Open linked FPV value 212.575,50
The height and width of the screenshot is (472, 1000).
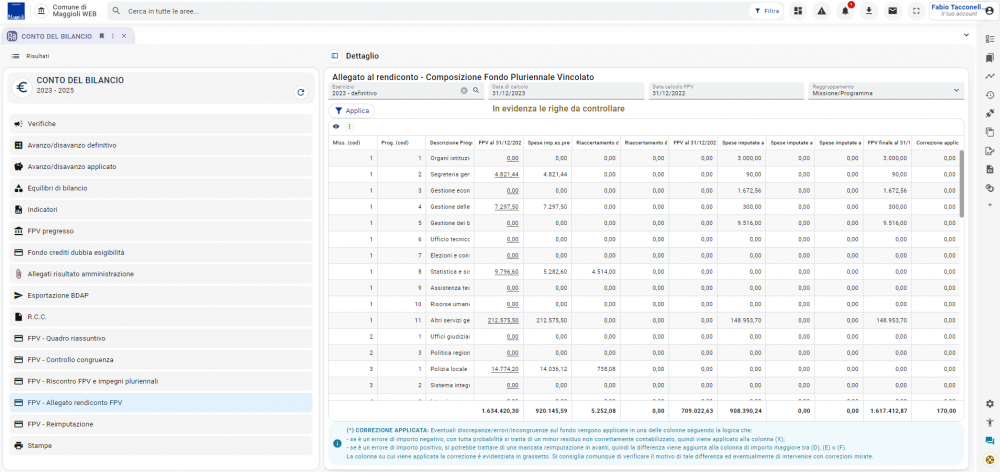[503, 320]
